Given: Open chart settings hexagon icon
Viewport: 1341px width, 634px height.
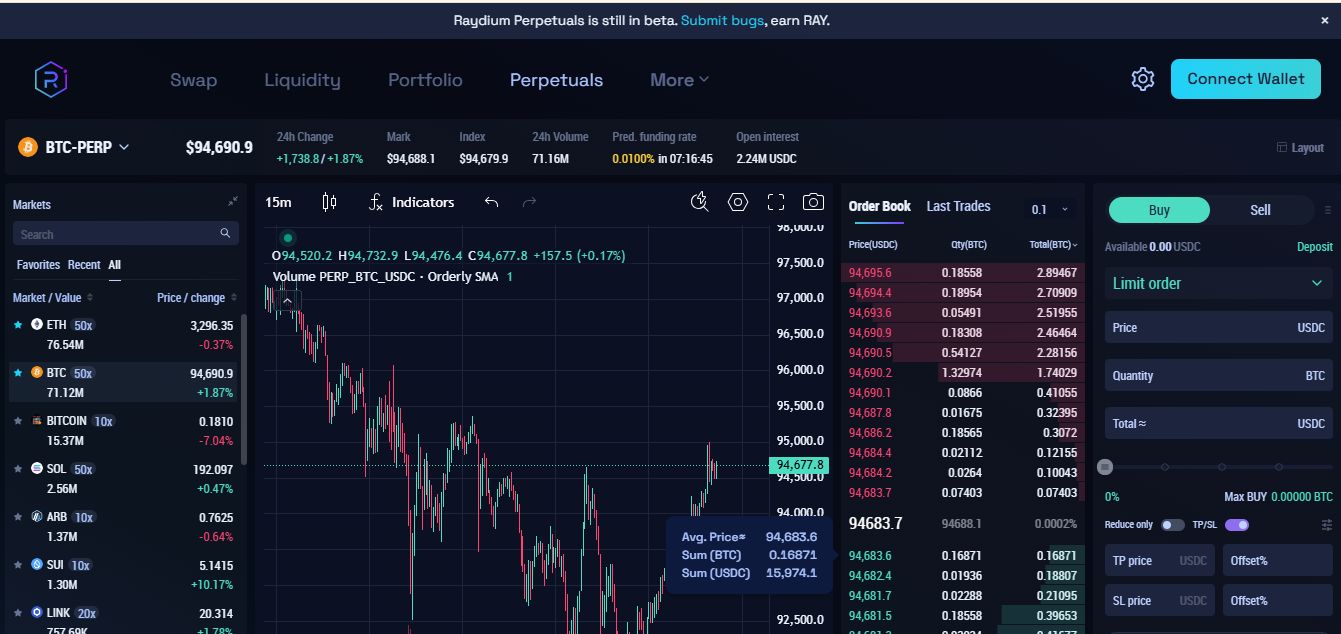Looking at the screenshot, I should [738, 202].
